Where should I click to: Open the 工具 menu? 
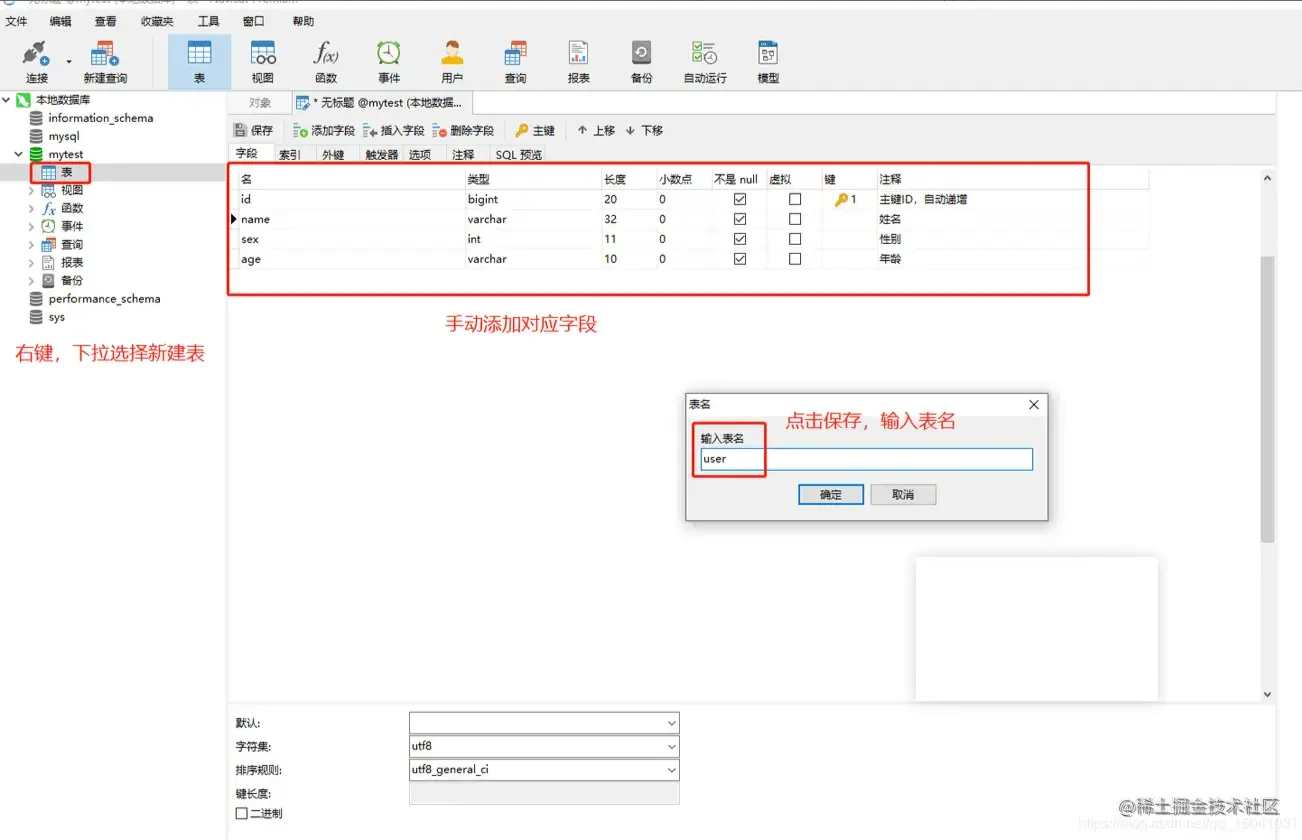click(x=208, y=20)
